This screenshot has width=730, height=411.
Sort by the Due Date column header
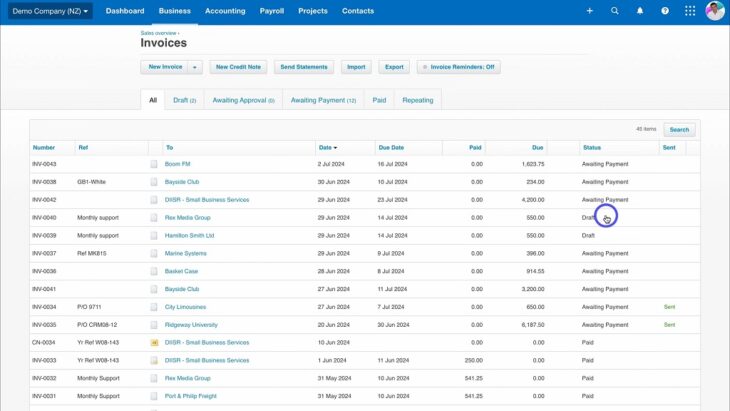(x=391, y=148)
